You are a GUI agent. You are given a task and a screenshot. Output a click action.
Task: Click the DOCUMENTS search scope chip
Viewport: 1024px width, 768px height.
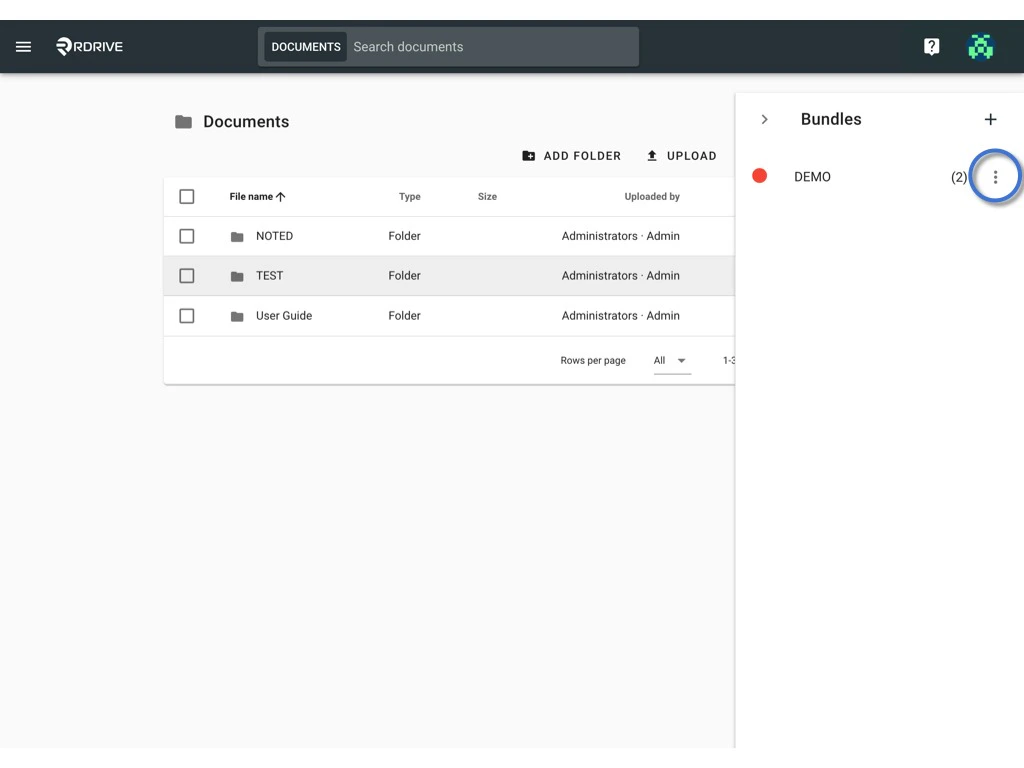coord(306,47)
